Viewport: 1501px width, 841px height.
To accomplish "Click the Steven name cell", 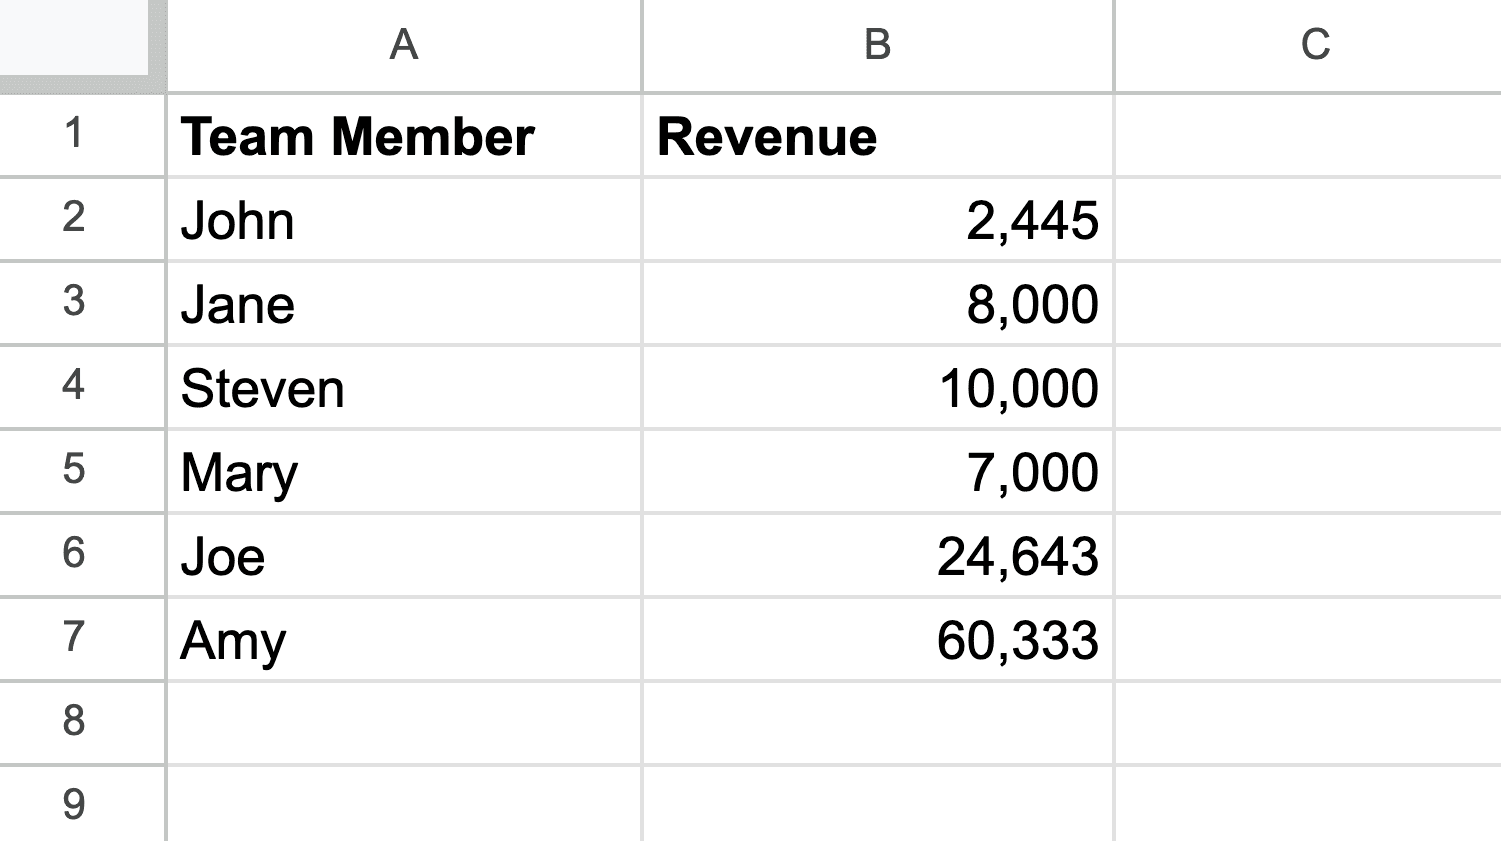I will (x=403, y=389).
